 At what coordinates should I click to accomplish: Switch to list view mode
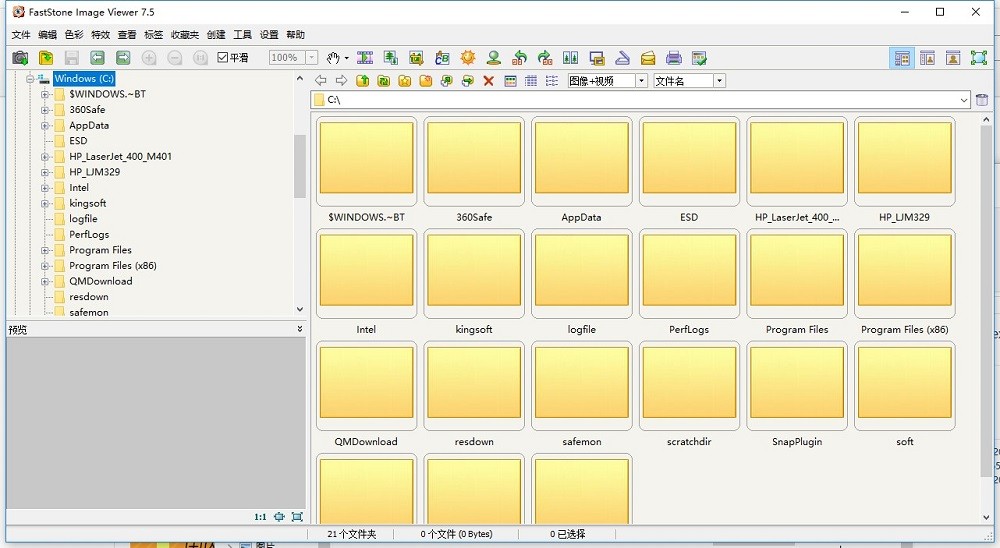point(552,80)
